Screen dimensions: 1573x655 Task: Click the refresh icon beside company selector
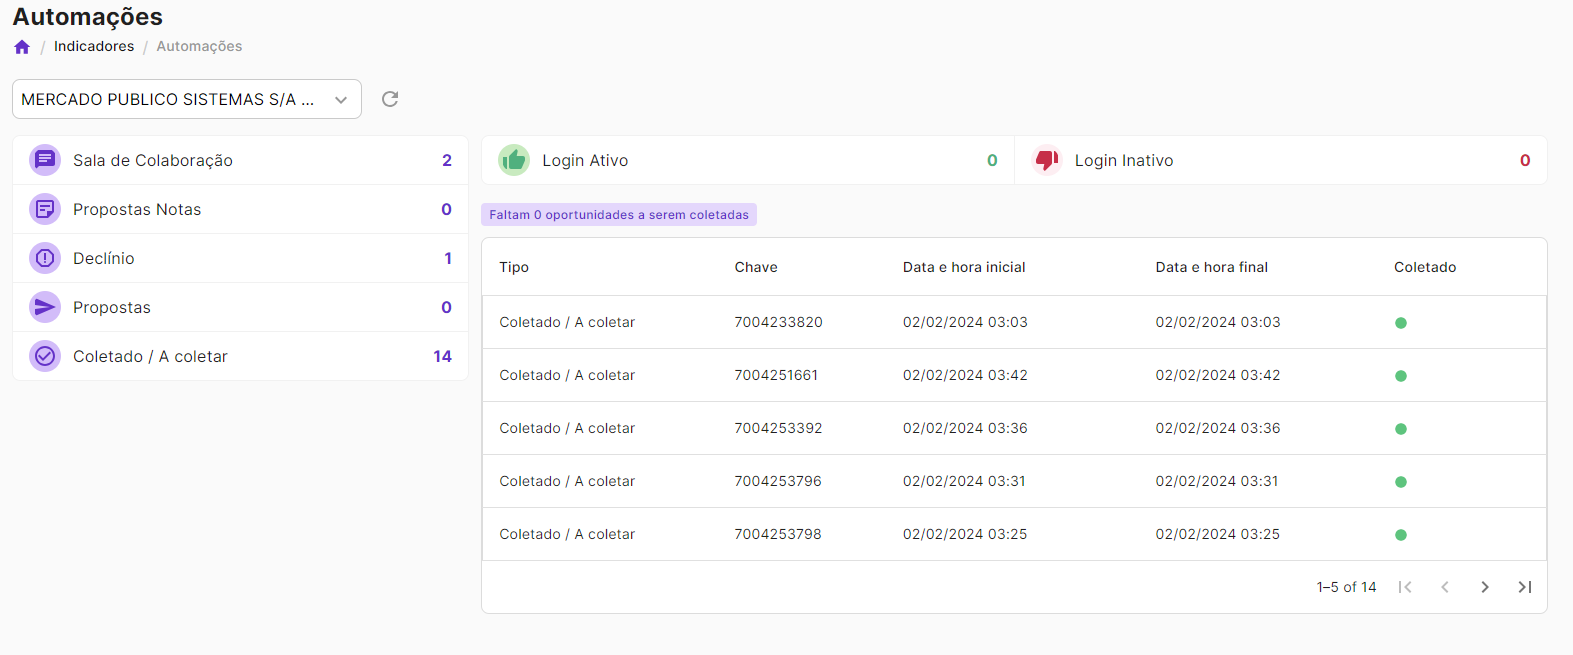tap(390, 99)
